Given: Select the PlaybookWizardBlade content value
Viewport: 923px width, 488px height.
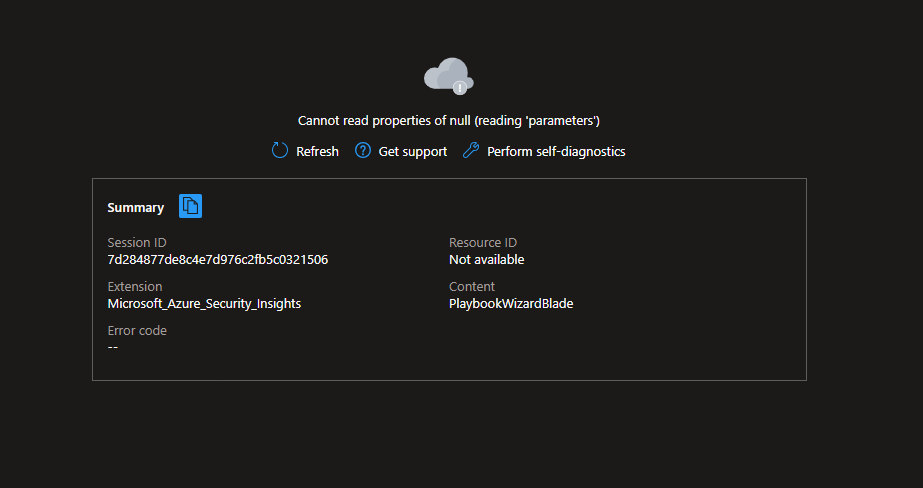Looking at the screenshot, I should point(511,304).
